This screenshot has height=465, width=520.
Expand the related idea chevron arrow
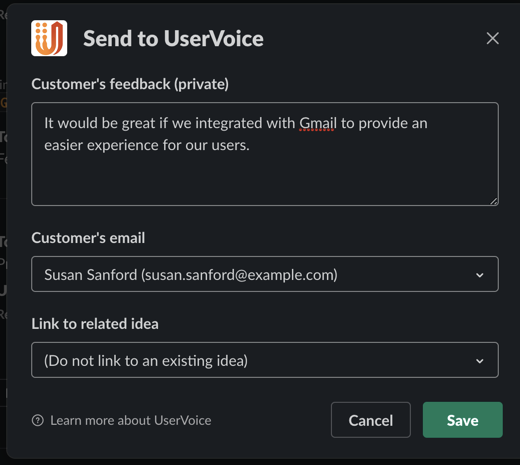click(x=480, y=361)
